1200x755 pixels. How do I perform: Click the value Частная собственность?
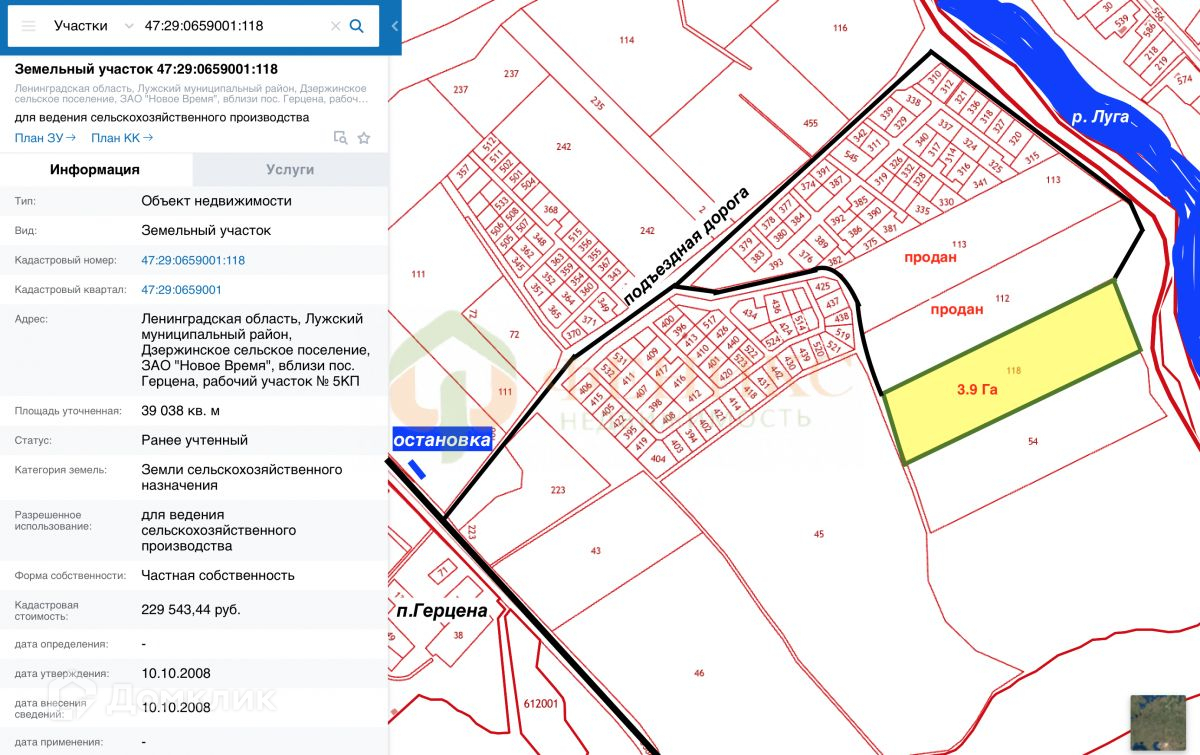pos(218,575)
